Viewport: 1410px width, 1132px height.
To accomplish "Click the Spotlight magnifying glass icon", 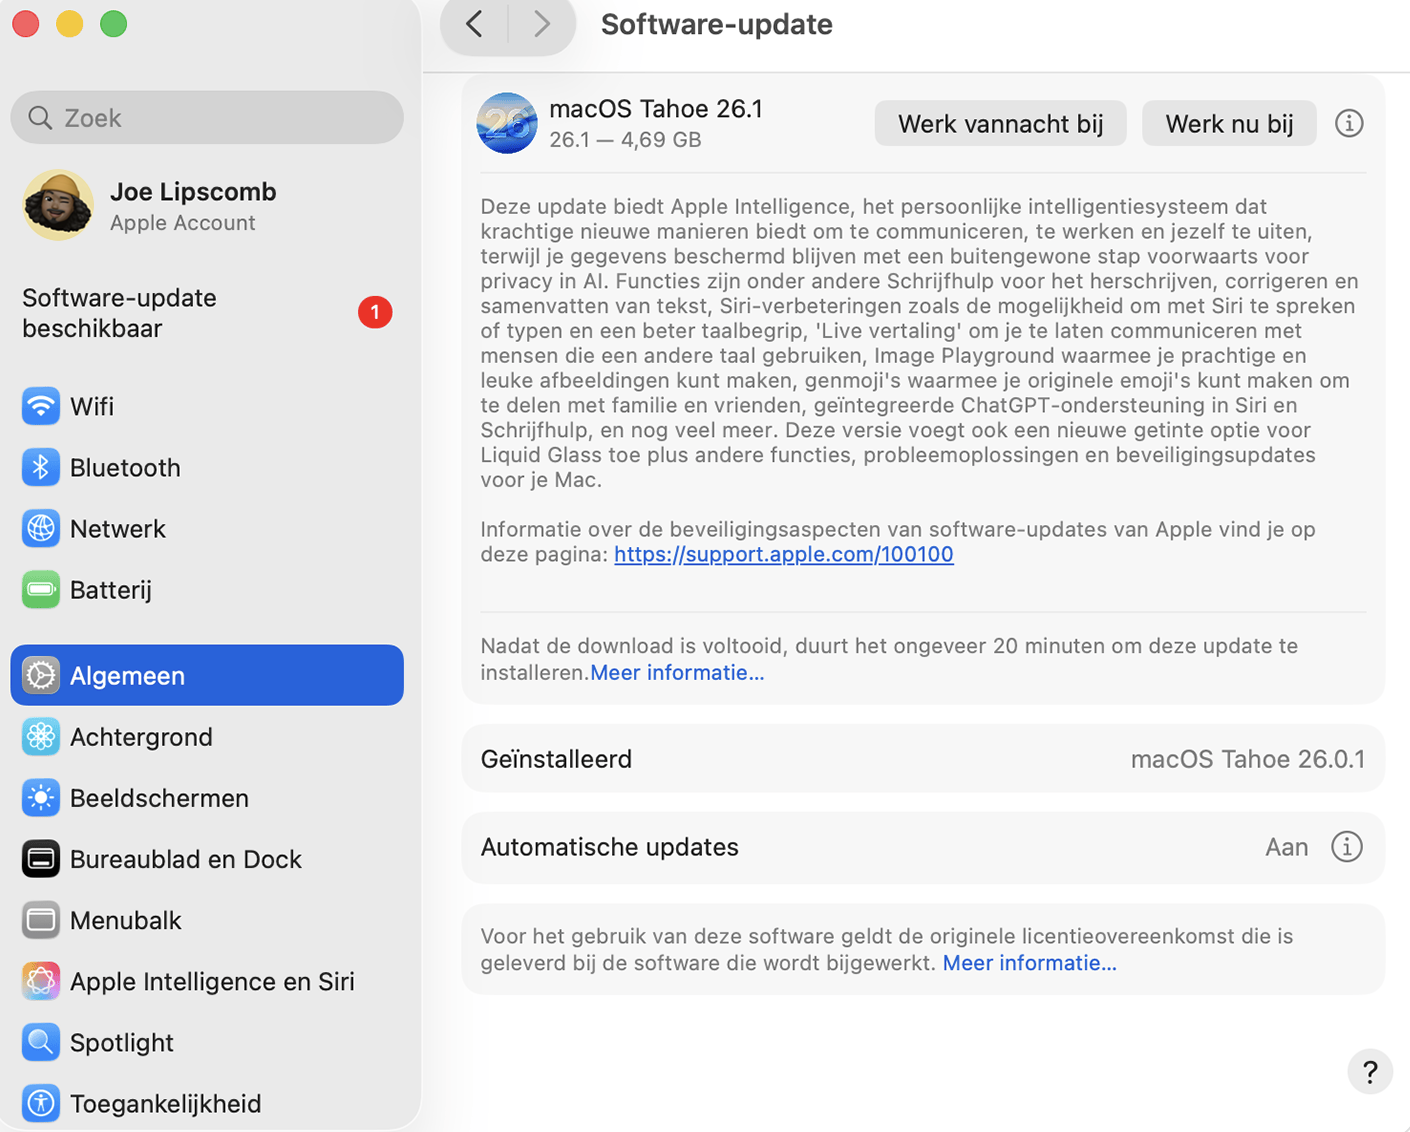I will coord(40,1042).
